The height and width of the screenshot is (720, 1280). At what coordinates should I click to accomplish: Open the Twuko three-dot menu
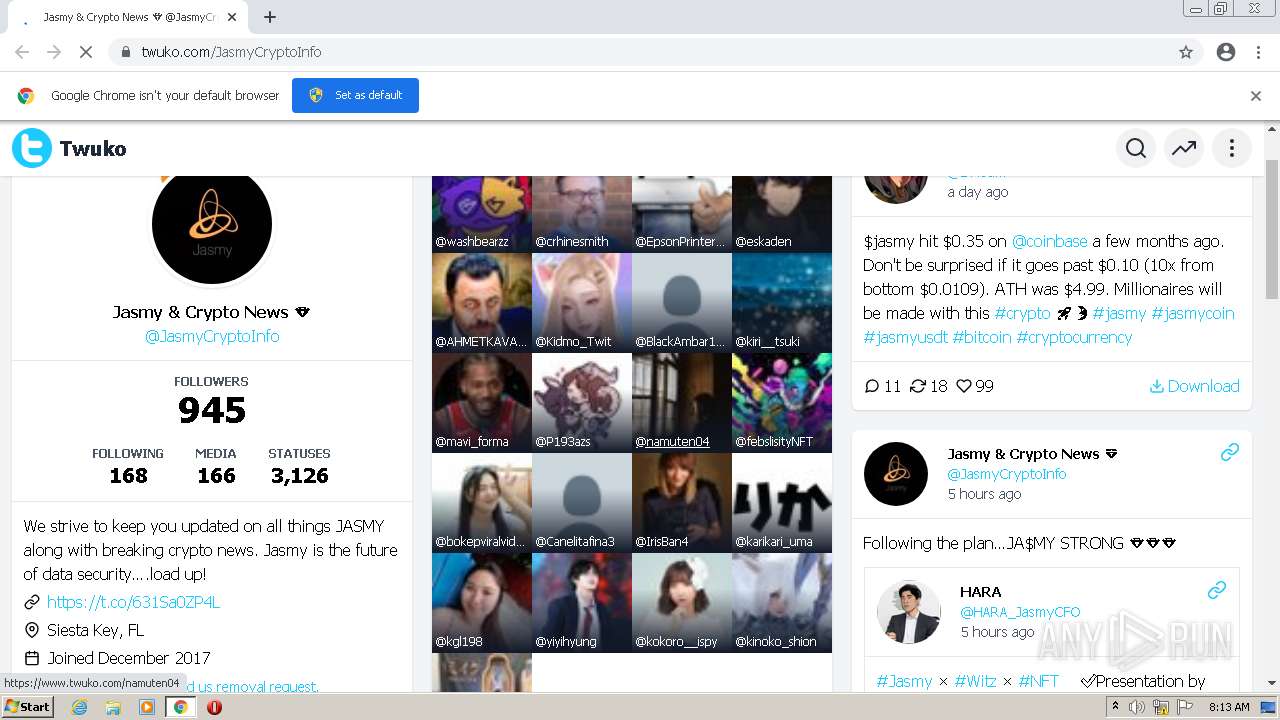tap(1232, 149)
